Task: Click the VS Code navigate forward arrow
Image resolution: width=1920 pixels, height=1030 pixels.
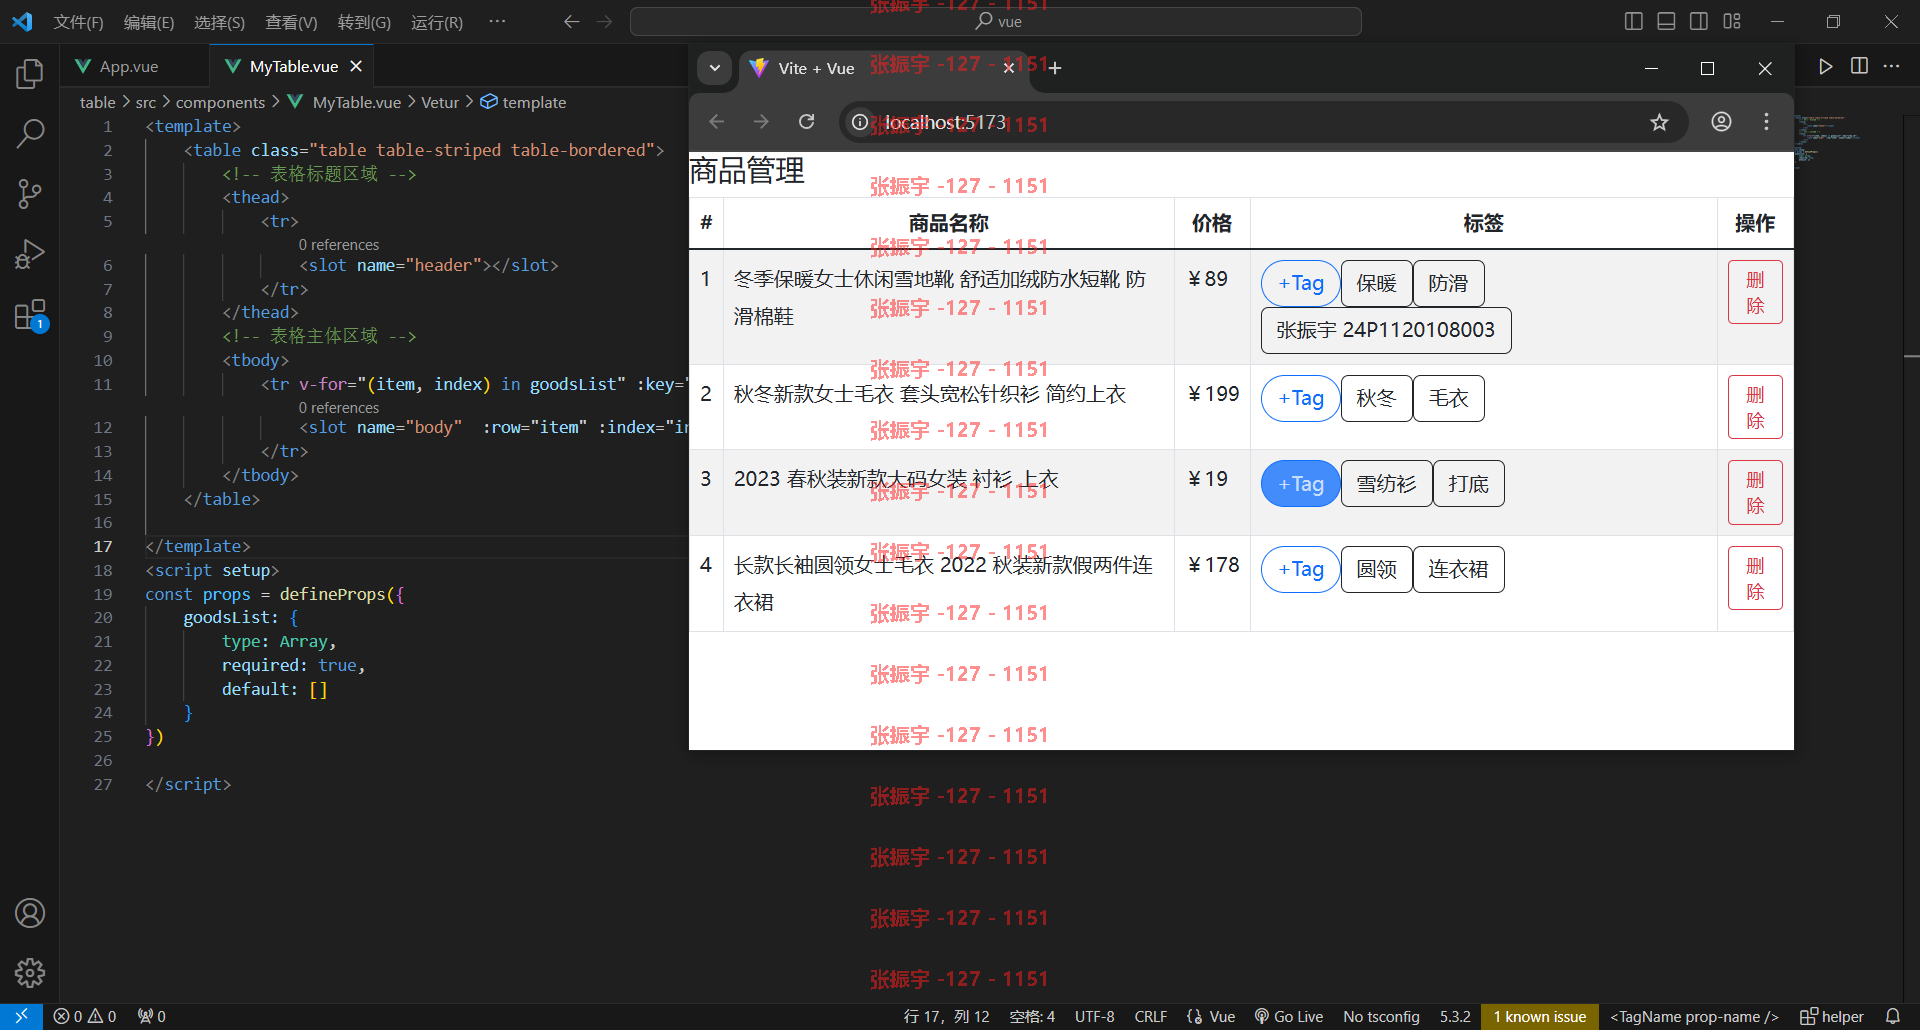Action: pos(605,21)
